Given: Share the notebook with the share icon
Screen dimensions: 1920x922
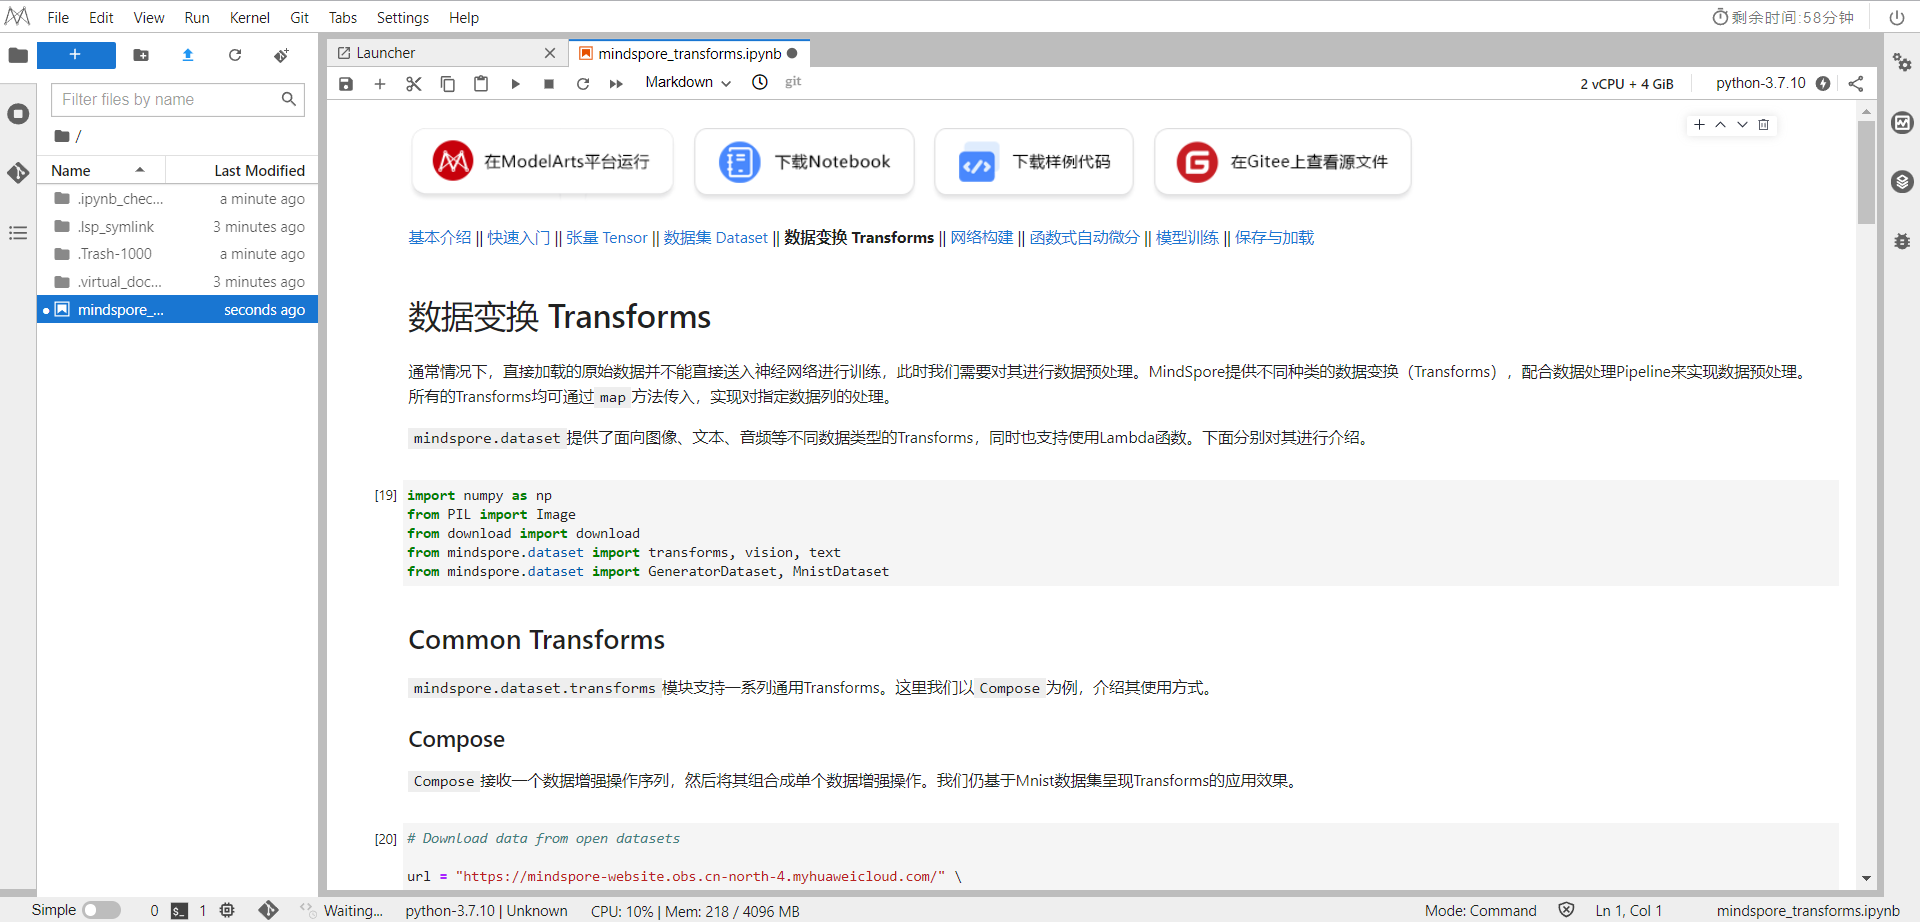Looking at the screenshot, I should (x=1856, y=83).
